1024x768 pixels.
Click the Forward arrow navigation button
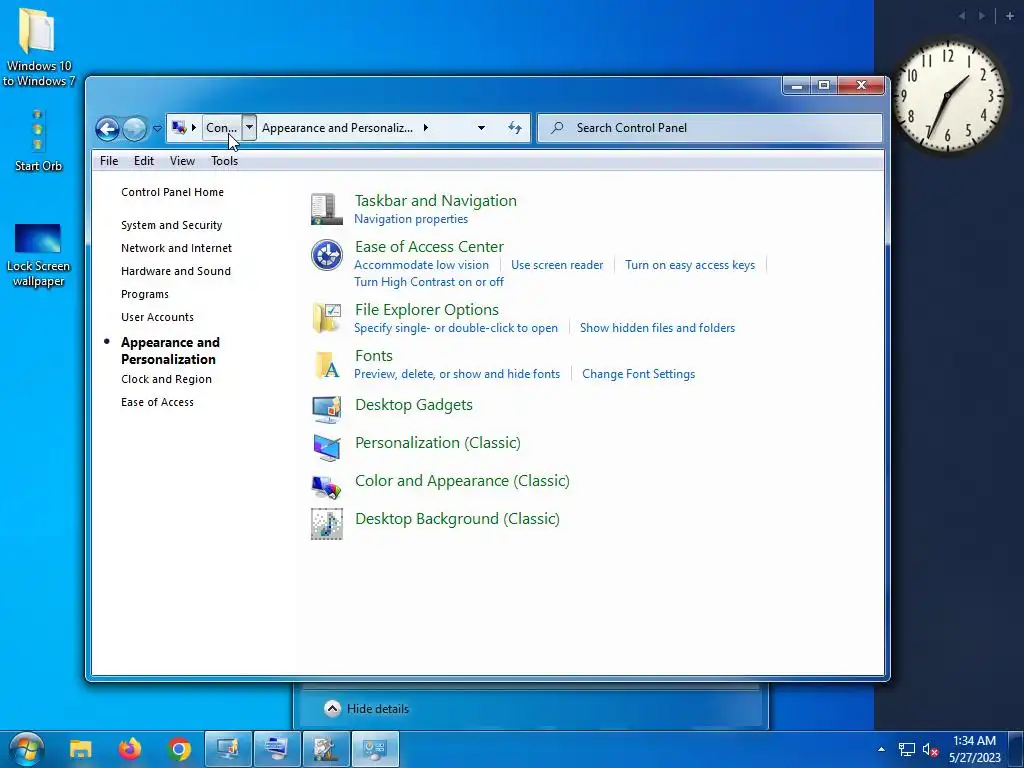click(x=135, y=129)
